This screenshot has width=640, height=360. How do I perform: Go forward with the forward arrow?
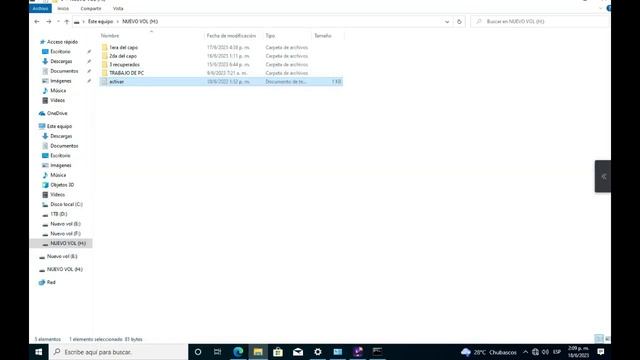click(49, 22)
